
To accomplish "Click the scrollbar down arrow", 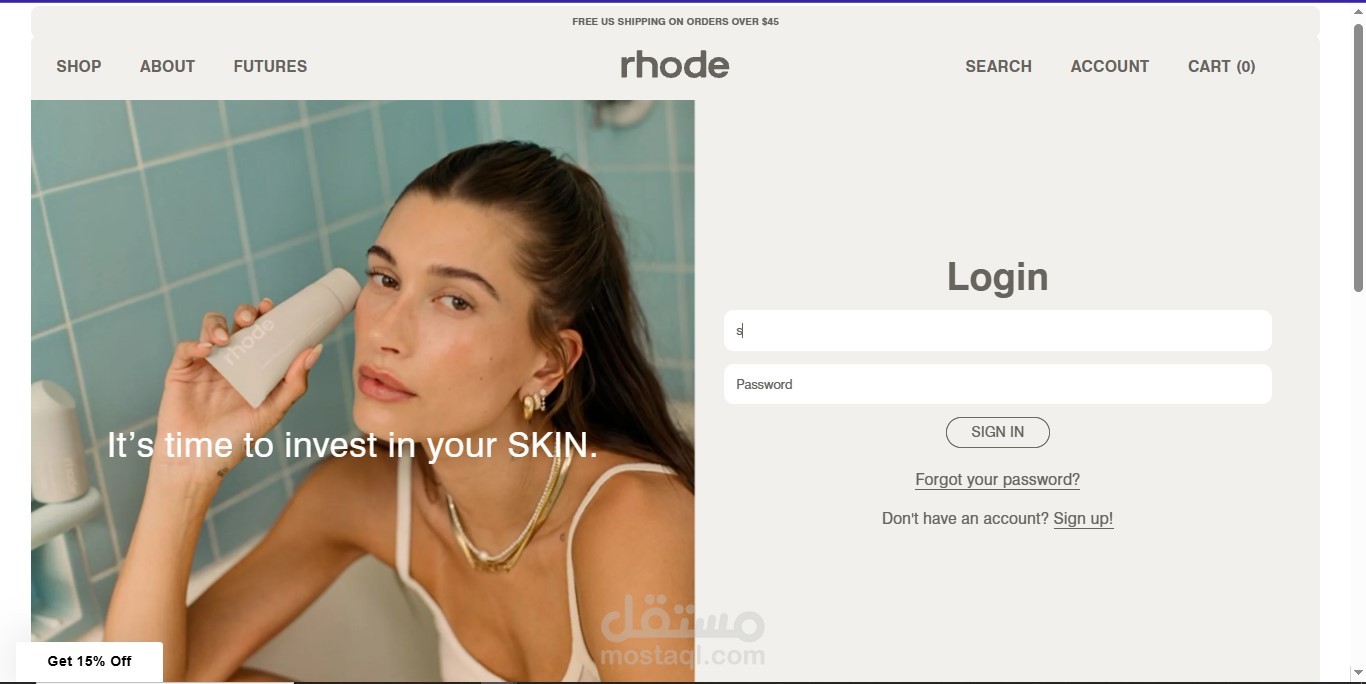I will pos(1358,674).
